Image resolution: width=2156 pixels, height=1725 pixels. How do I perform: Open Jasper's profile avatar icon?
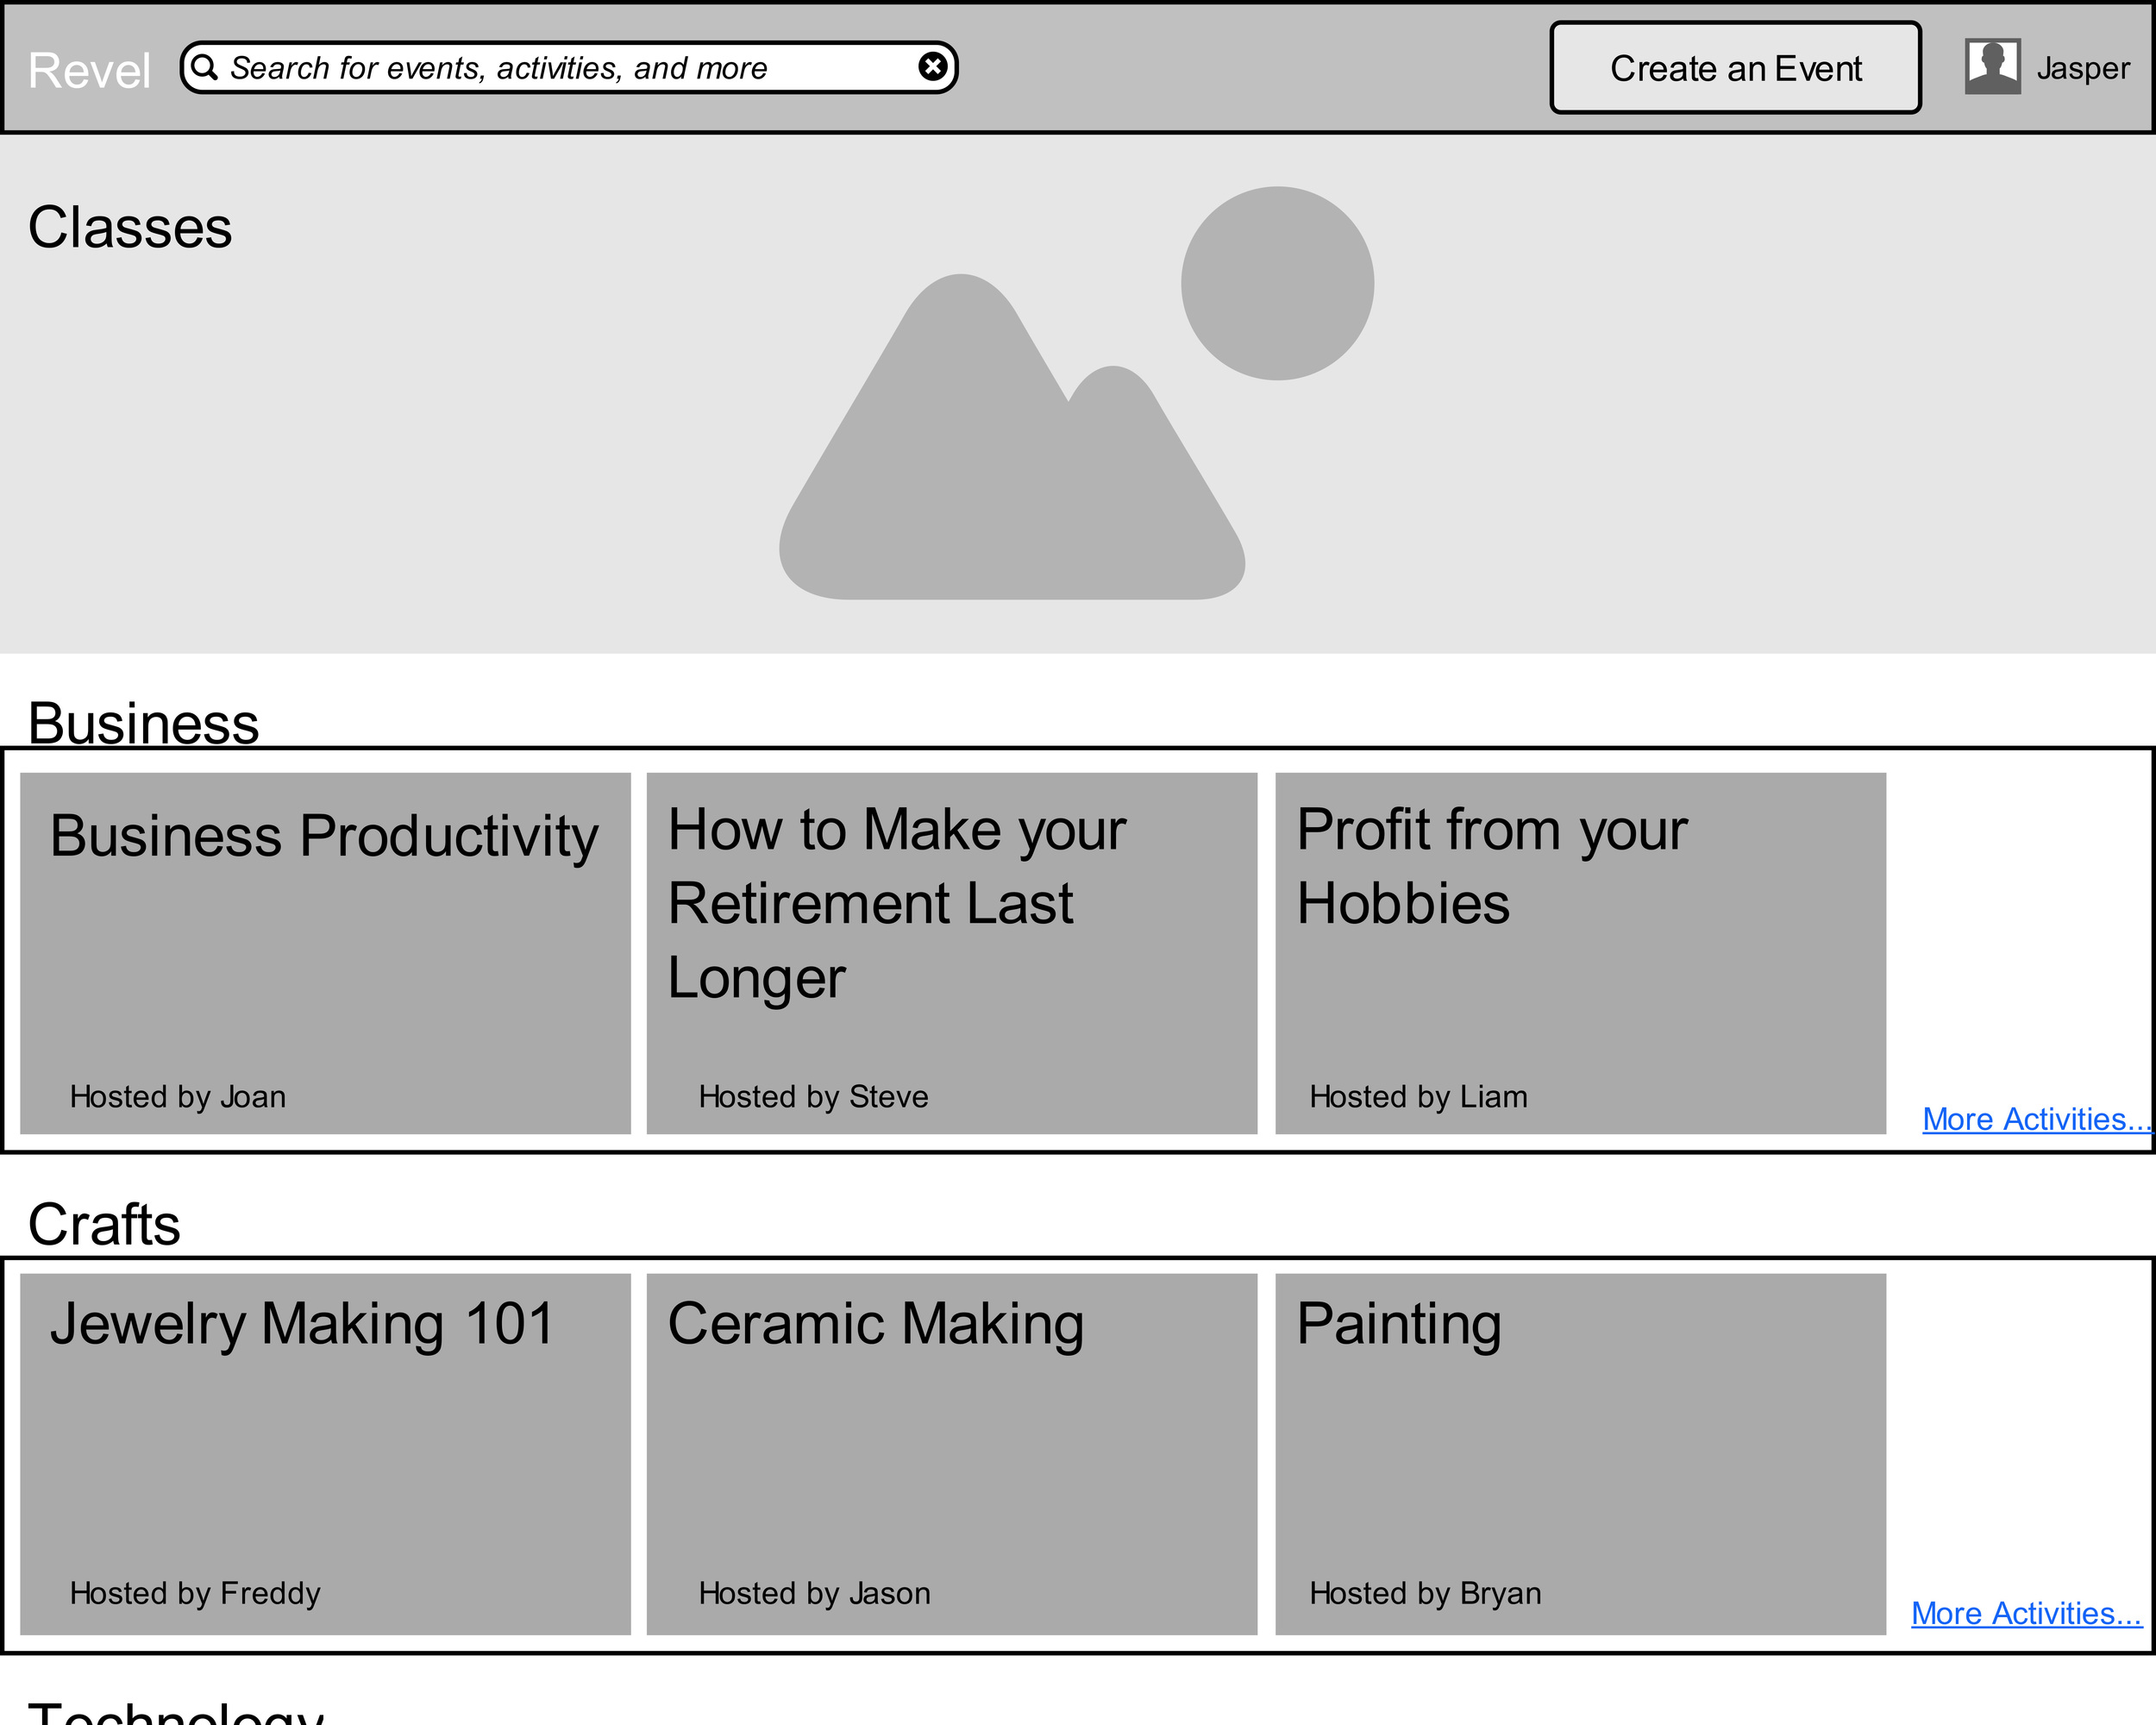pos(1992,67)
